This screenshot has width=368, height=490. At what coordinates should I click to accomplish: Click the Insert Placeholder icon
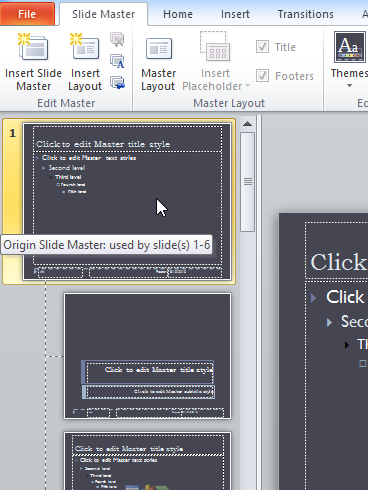coord(215,47)
